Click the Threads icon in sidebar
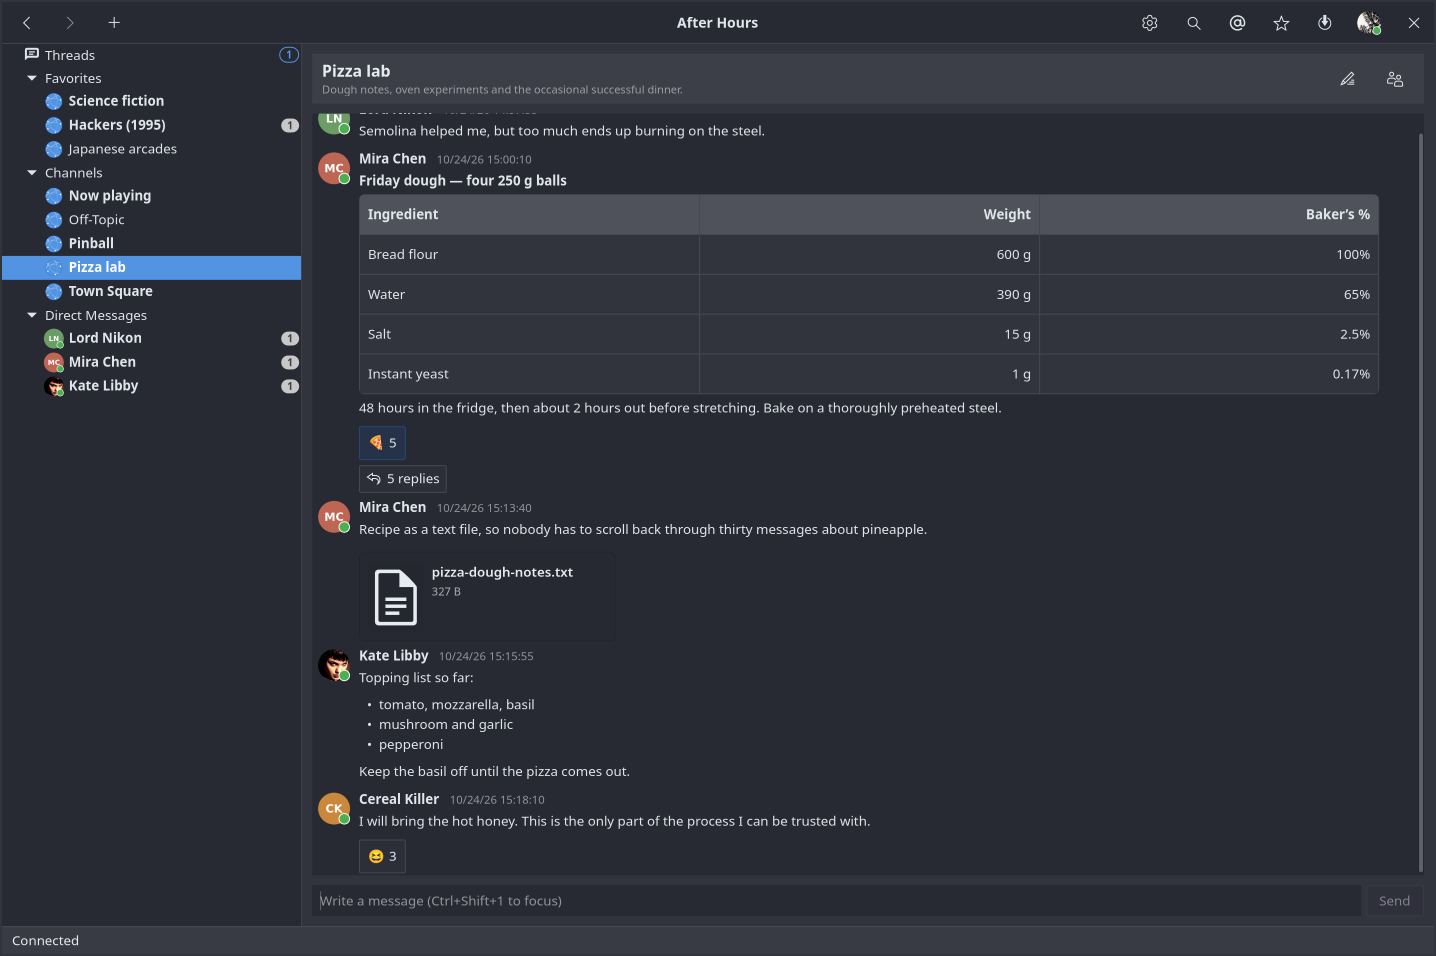The height and width of the screenshot is (956, 1436). click(x=32, y=54)
